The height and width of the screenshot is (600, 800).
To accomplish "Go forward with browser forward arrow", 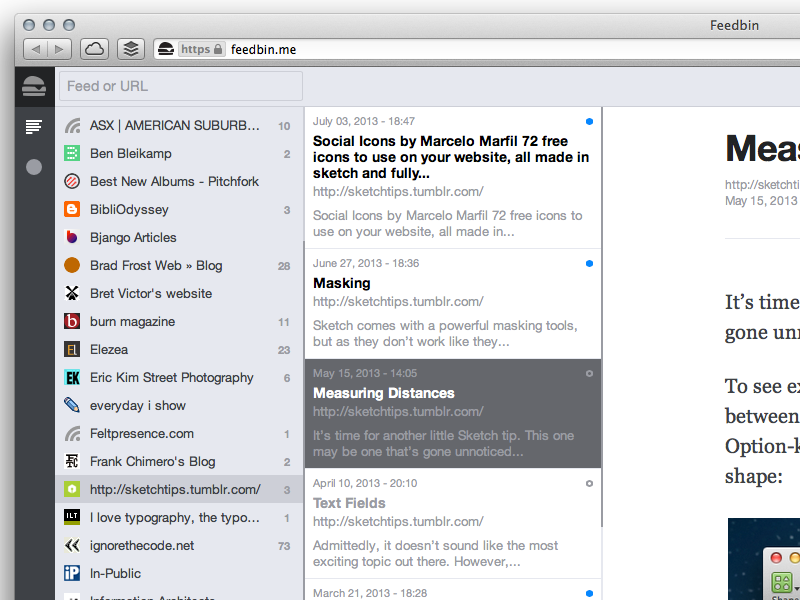I will [x=60, y=49].
